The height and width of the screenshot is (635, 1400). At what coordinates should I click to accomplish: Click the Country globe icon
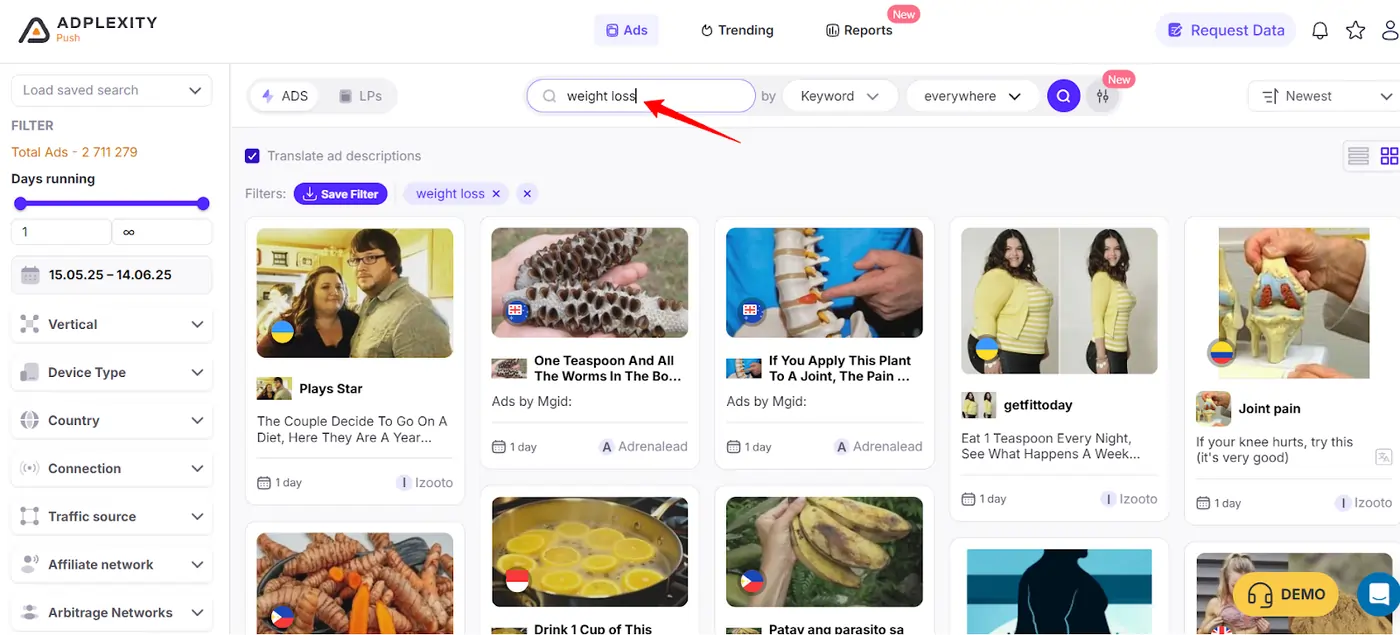[x=30, y=420]
